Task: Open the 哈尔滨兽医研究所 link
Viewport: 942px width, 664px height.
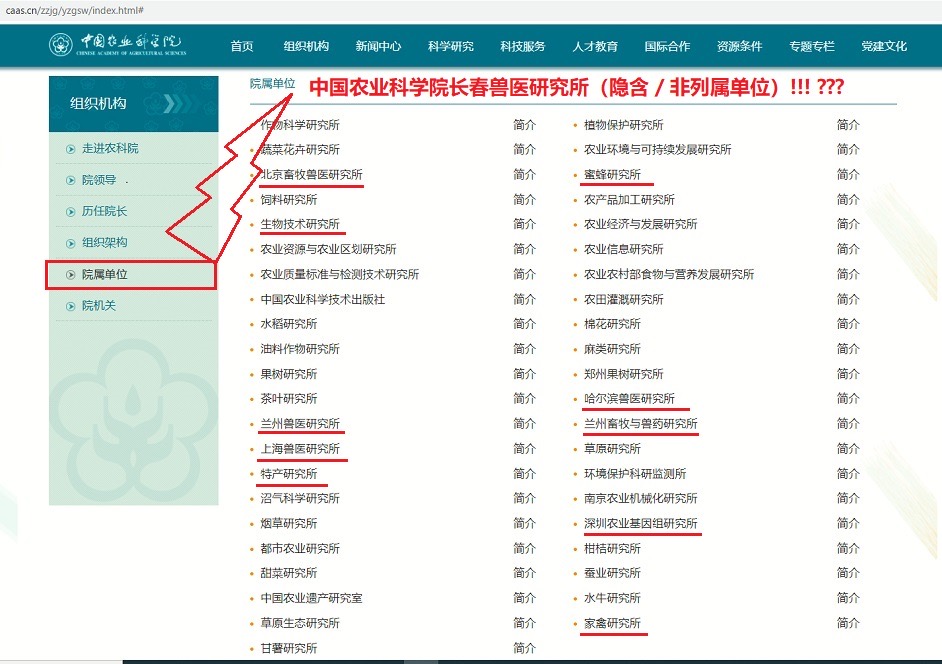Action: pyautogui.click(x=629, y=399)
